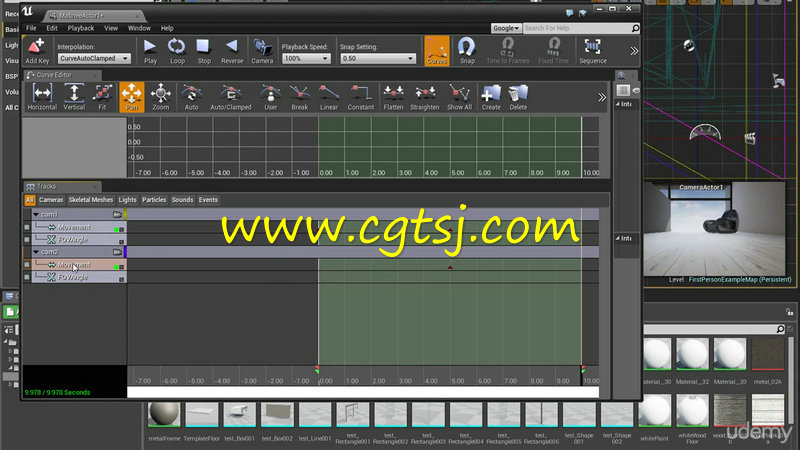
Task: Click the Flatten tangents icon
Action: [393, 97]
